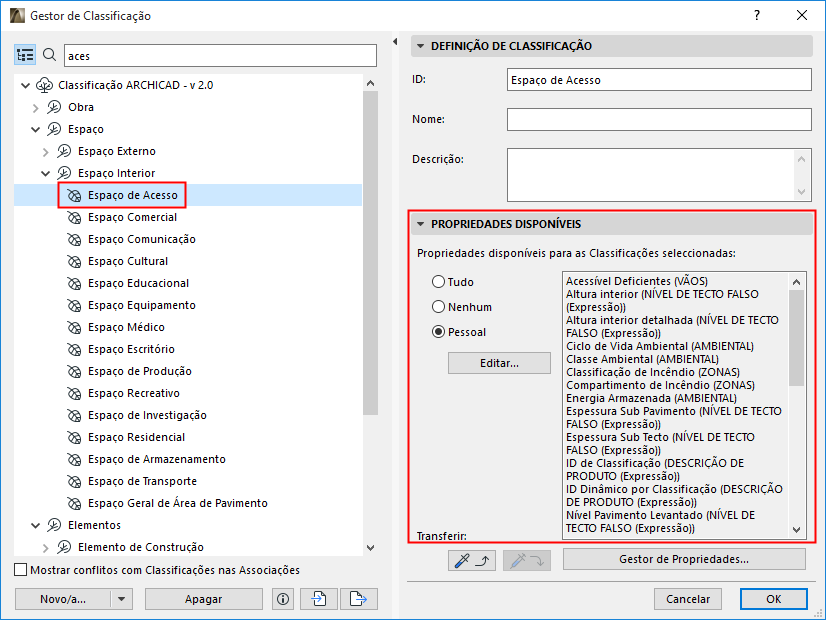
Task: Click the Novo/a... button
Action: [63, 599]
